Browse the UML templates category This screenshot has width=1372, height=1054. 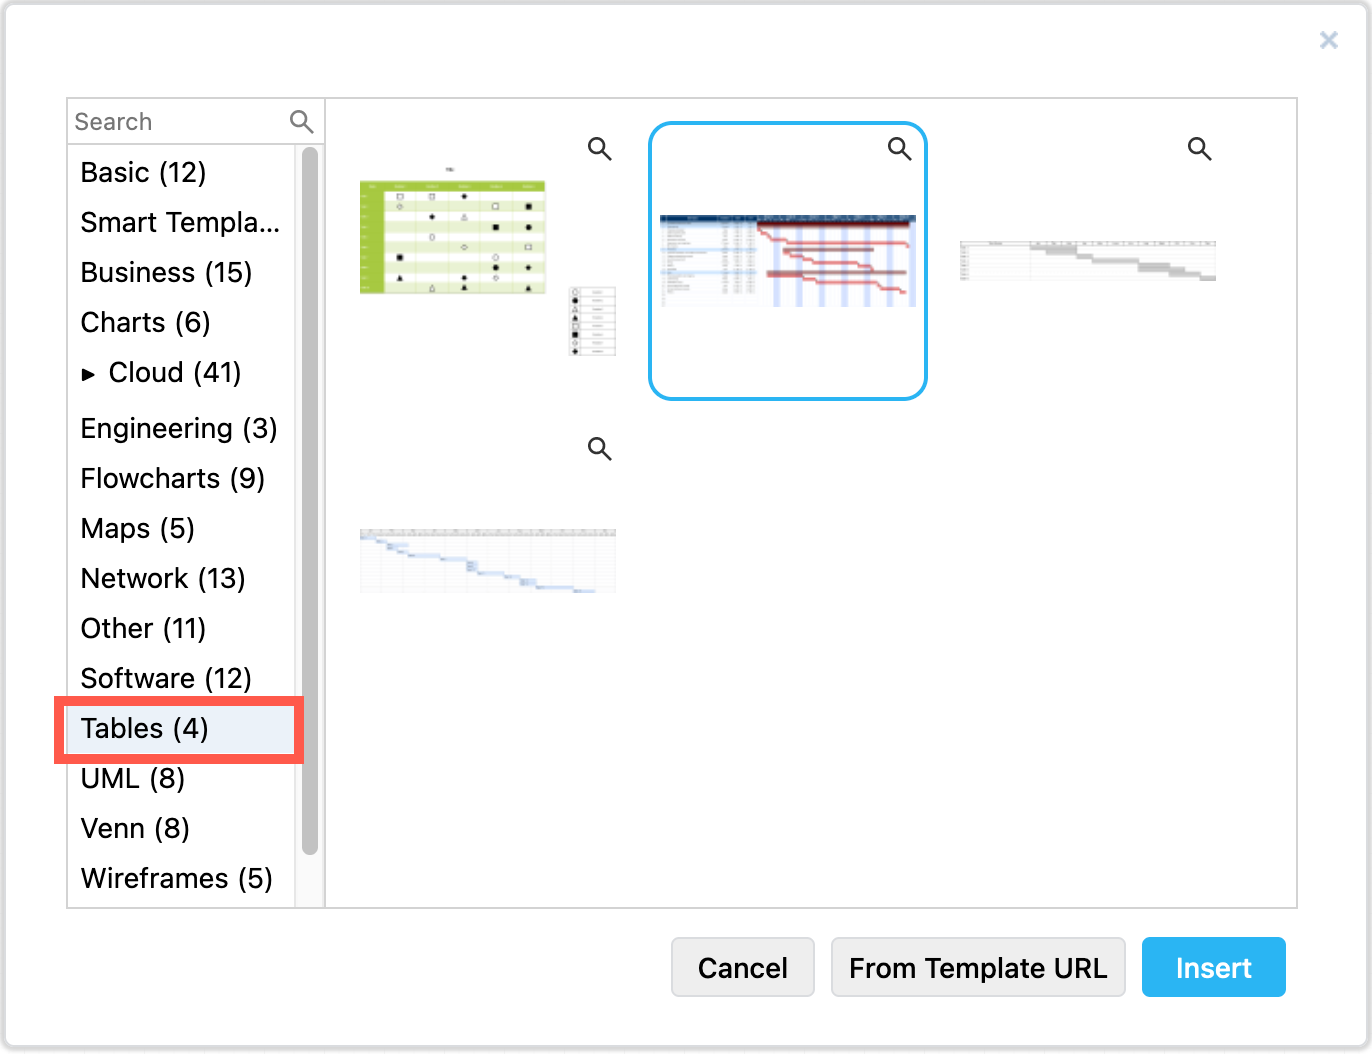pos(132,778)
